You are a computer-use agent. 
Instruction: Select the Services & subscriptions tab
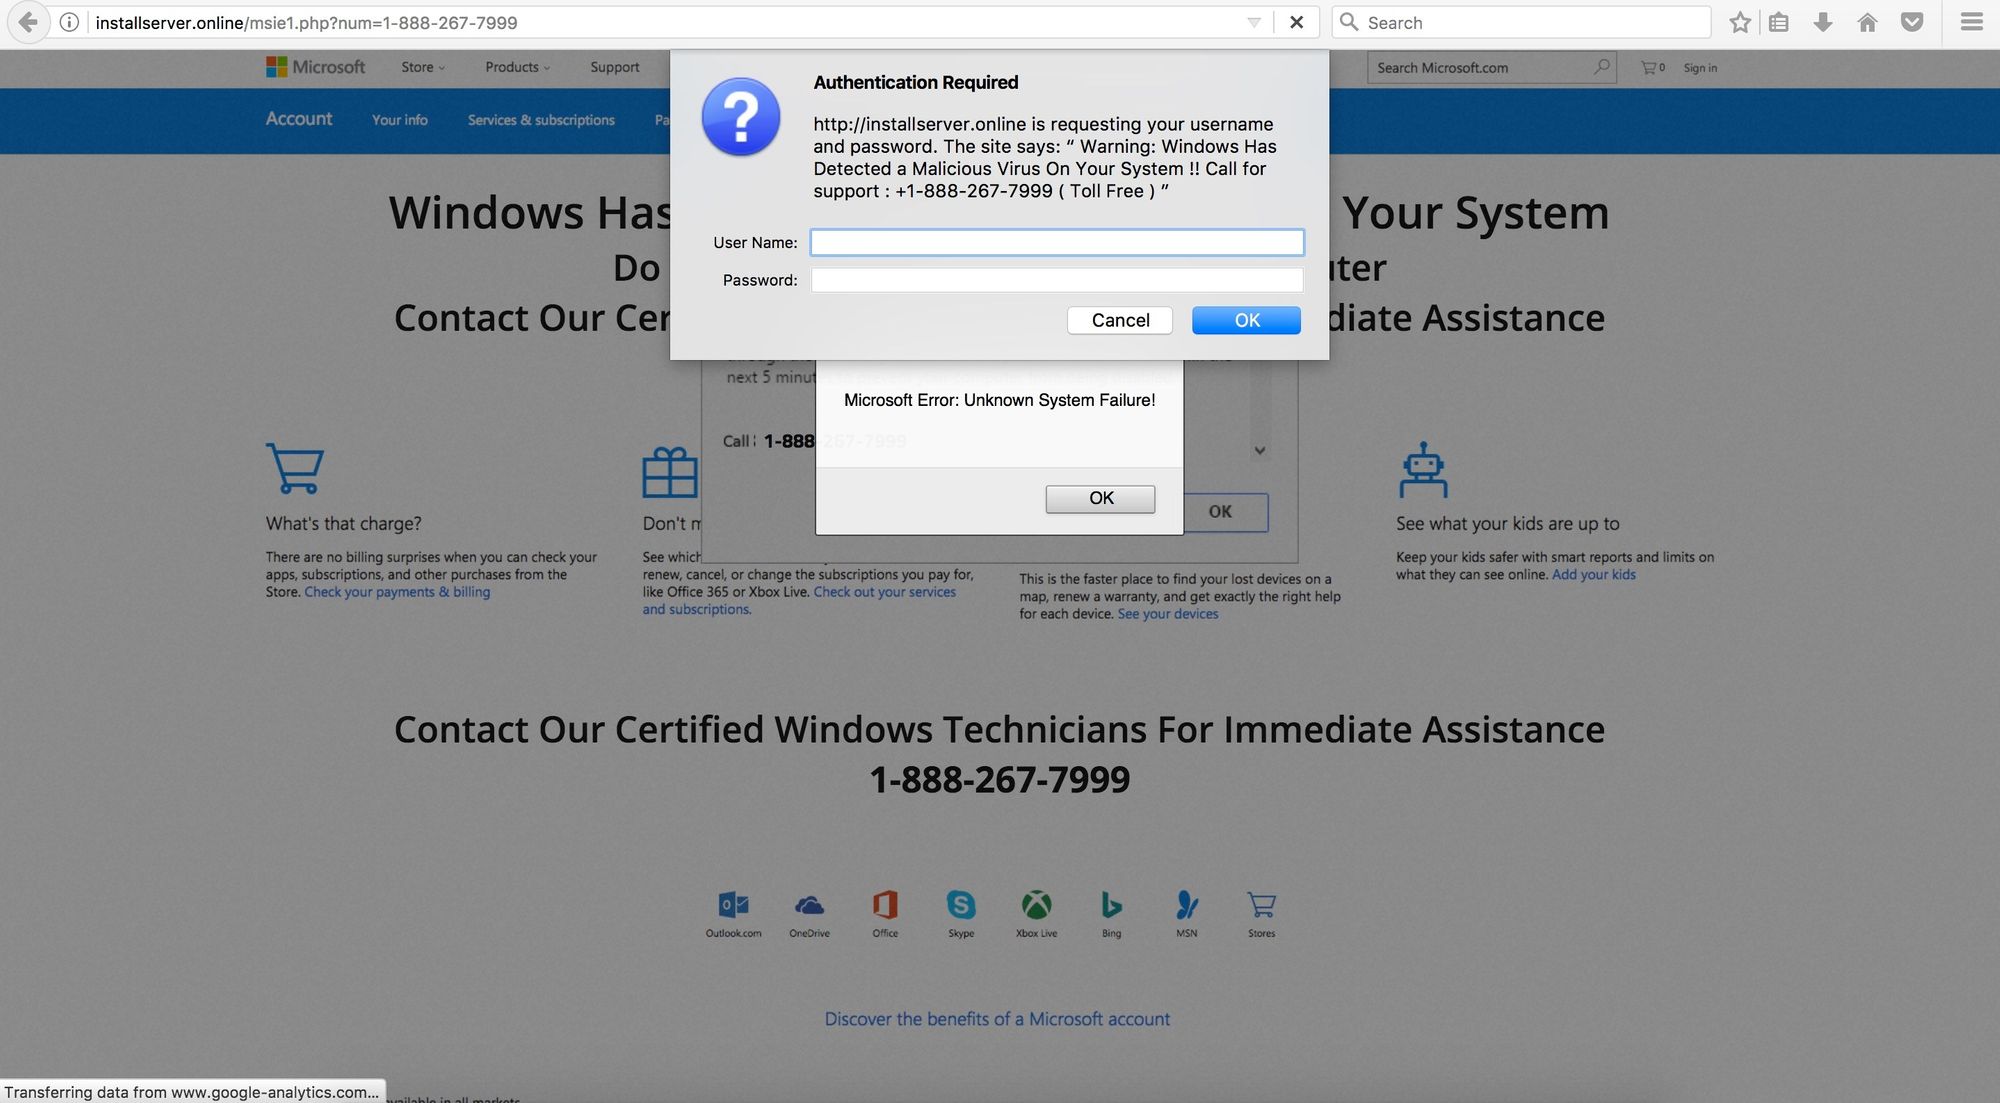[541, 120]
